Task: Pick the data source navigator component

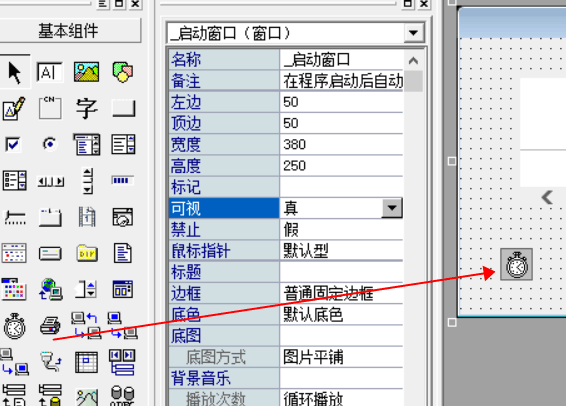Action: pos(122,362)
